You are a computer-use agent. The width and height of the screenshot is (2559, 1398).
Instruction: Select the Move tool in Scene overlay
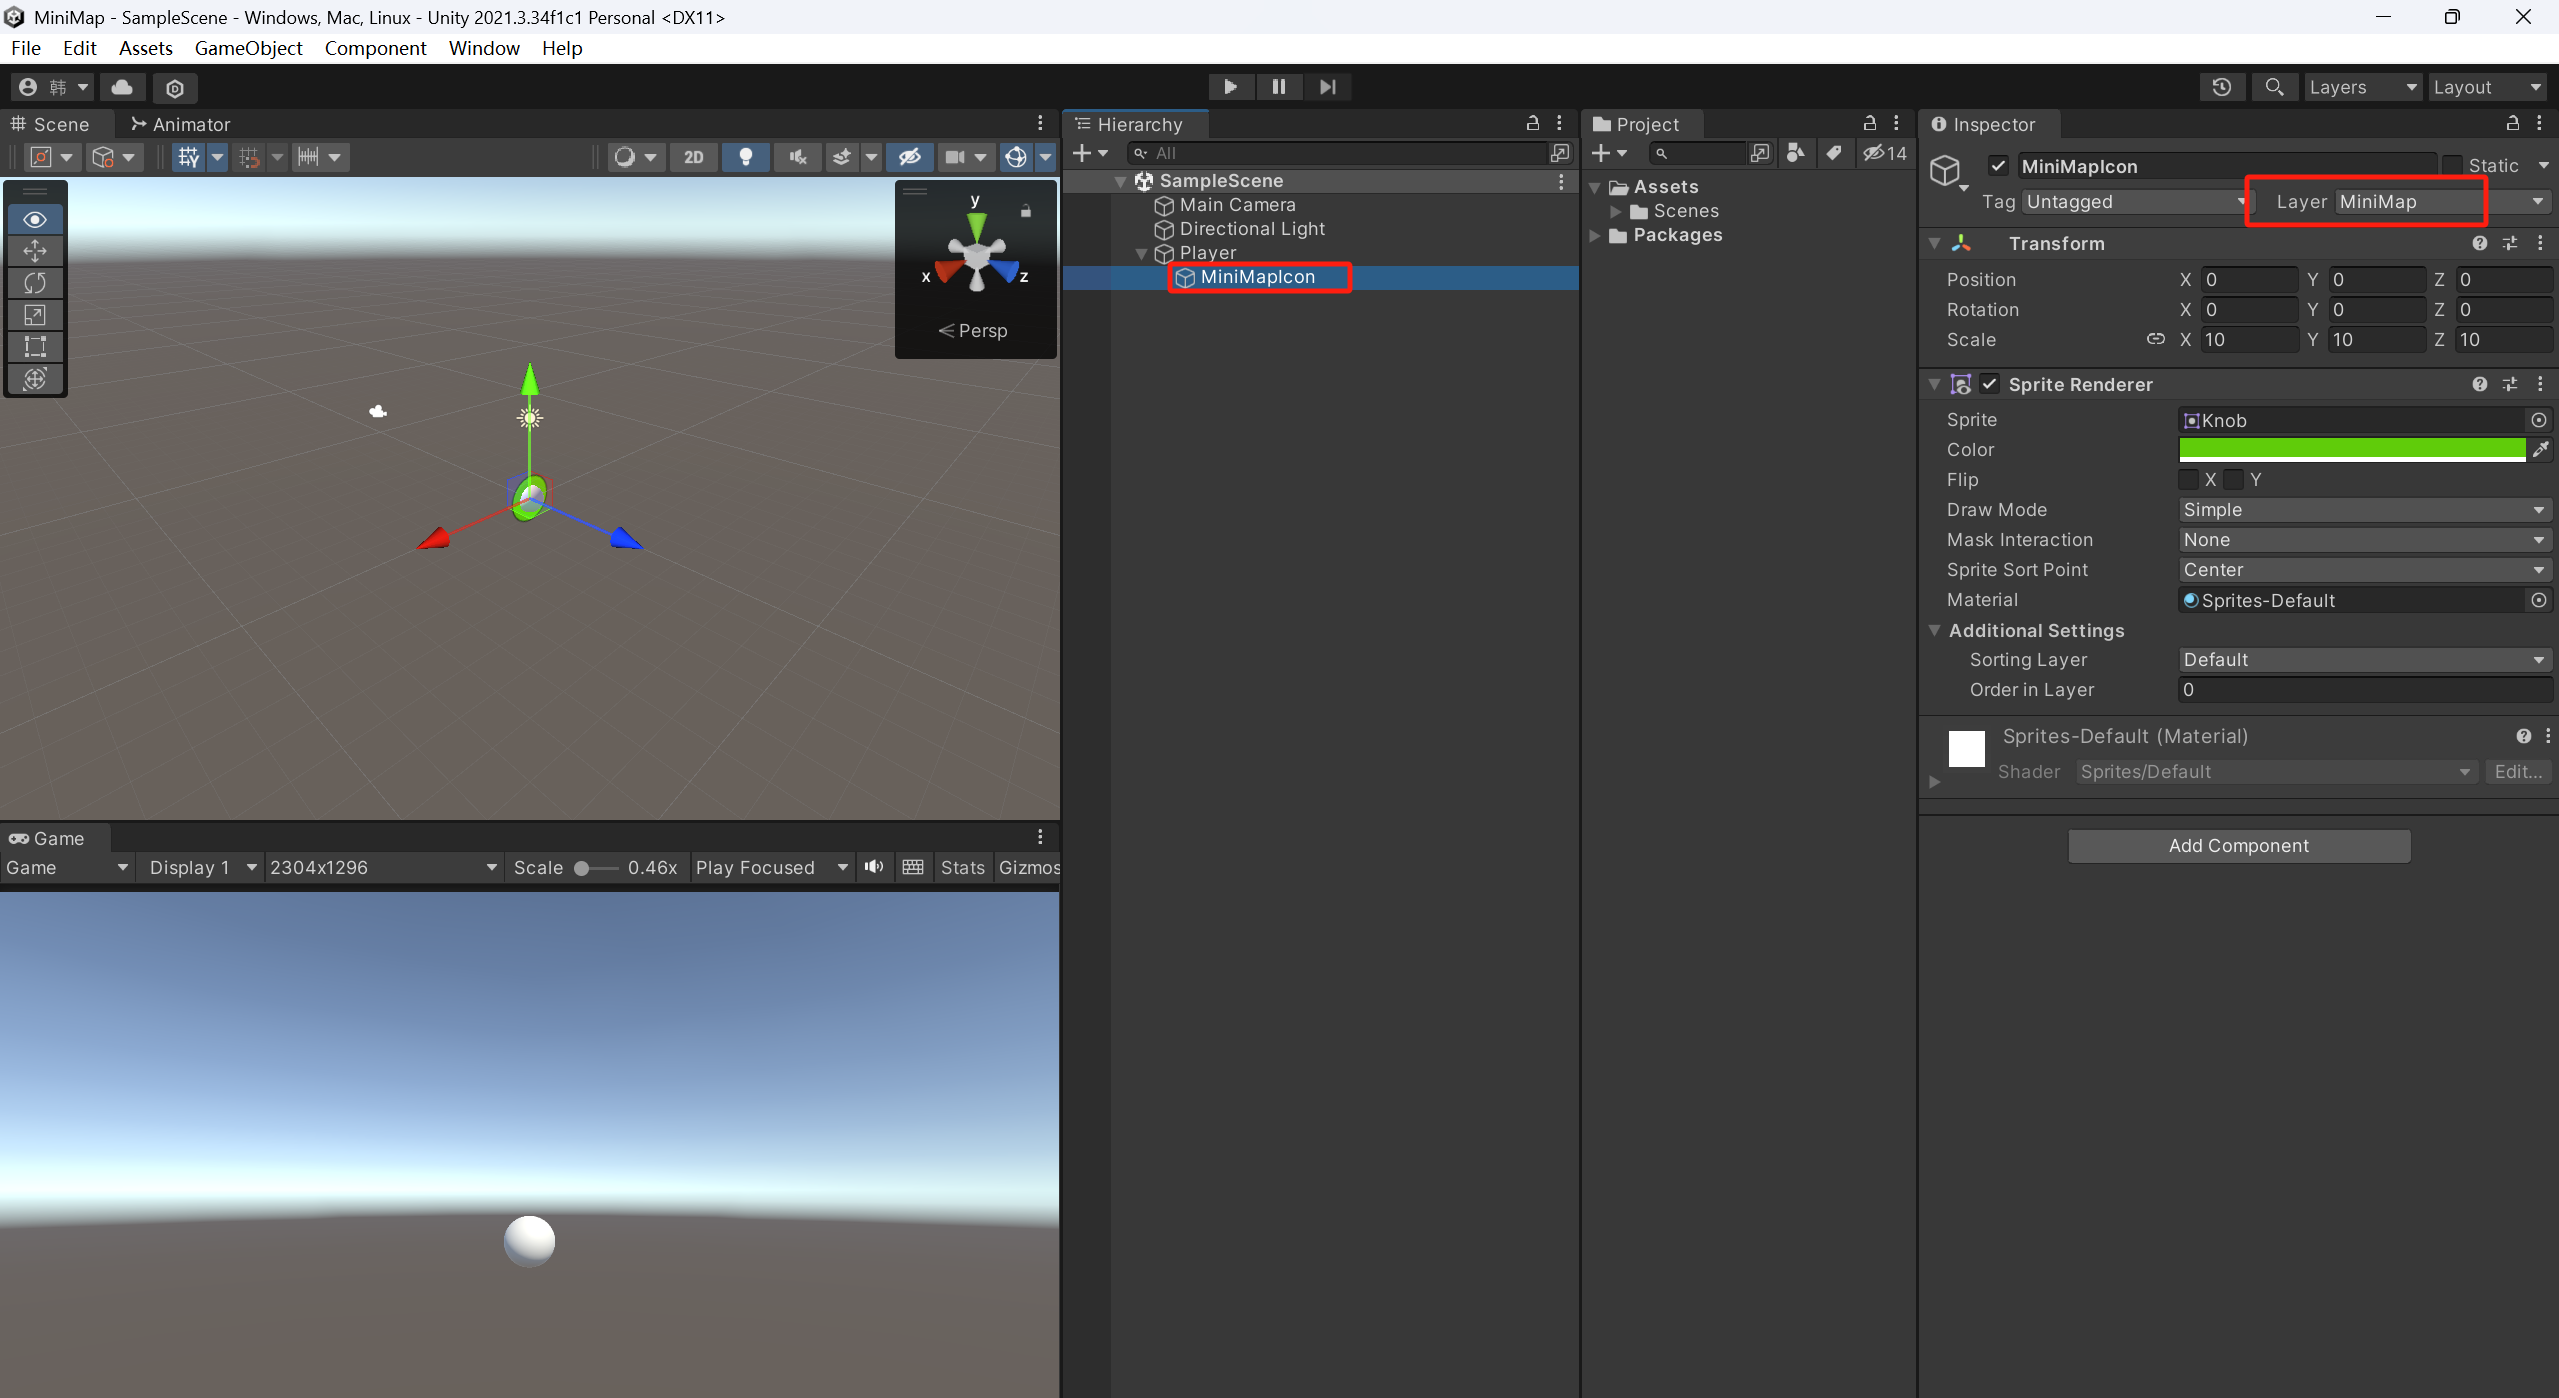[35, 251]
